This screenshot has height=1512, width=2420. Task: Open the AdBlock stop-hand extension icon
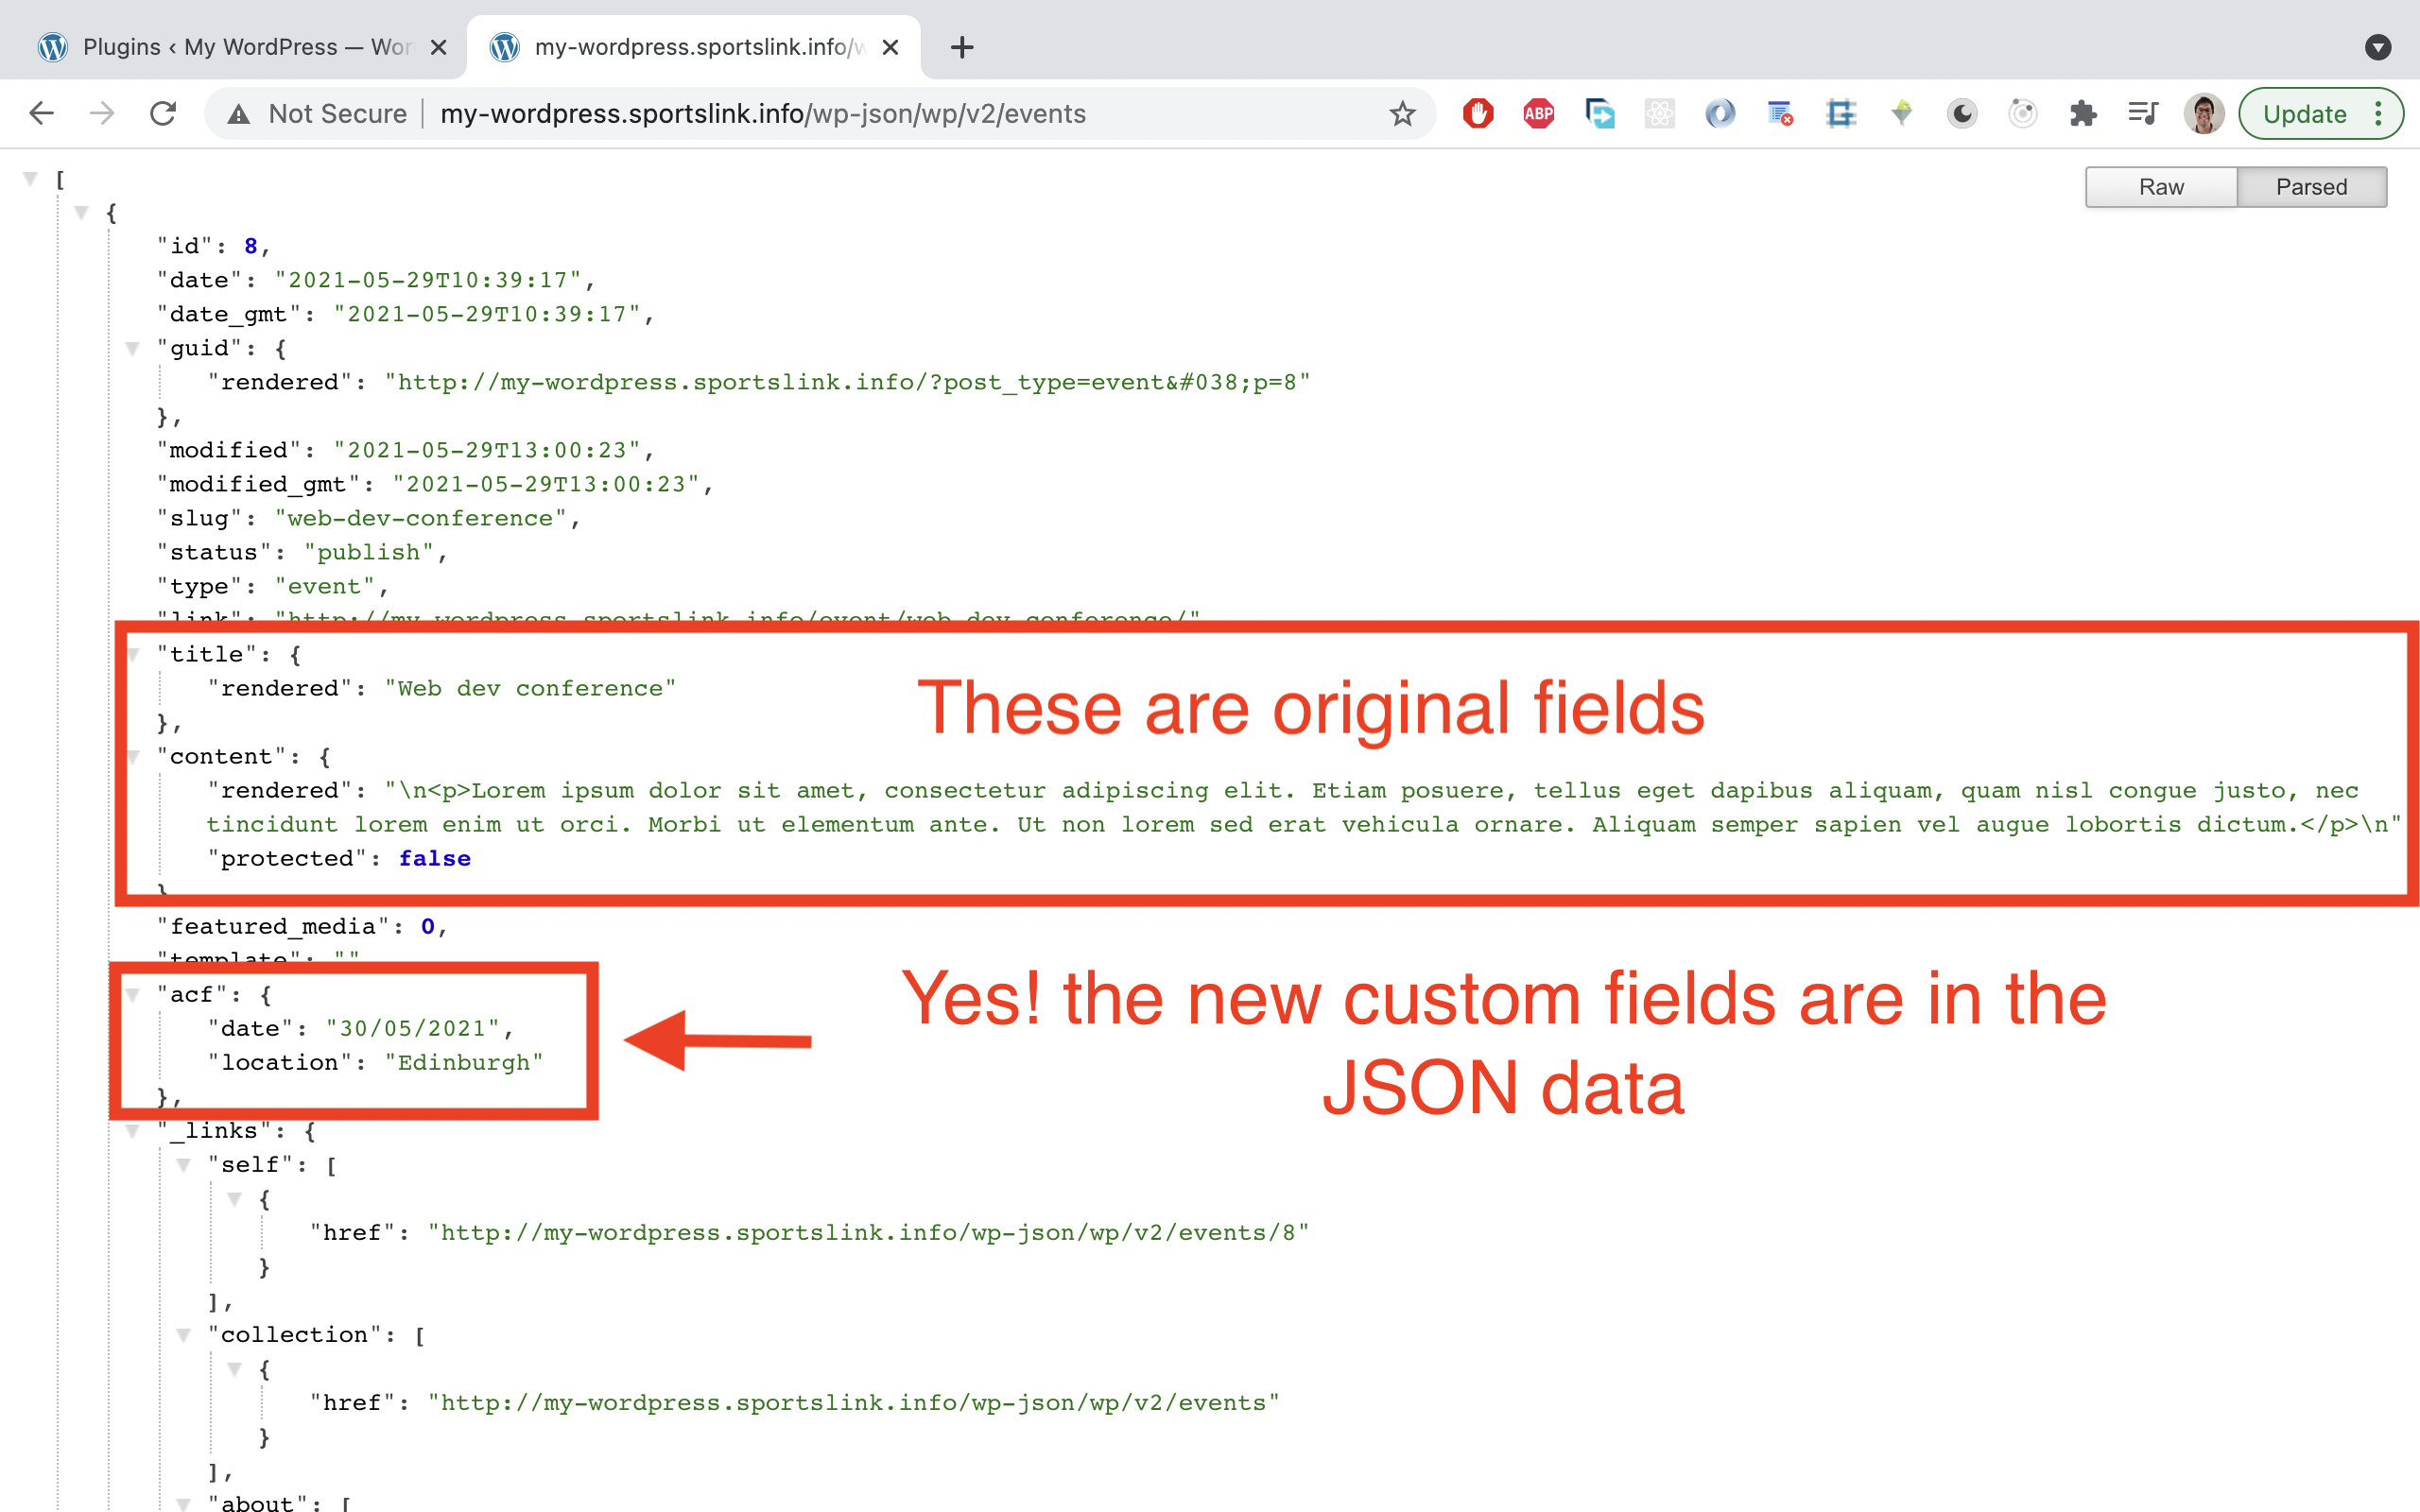(1478, 113)
